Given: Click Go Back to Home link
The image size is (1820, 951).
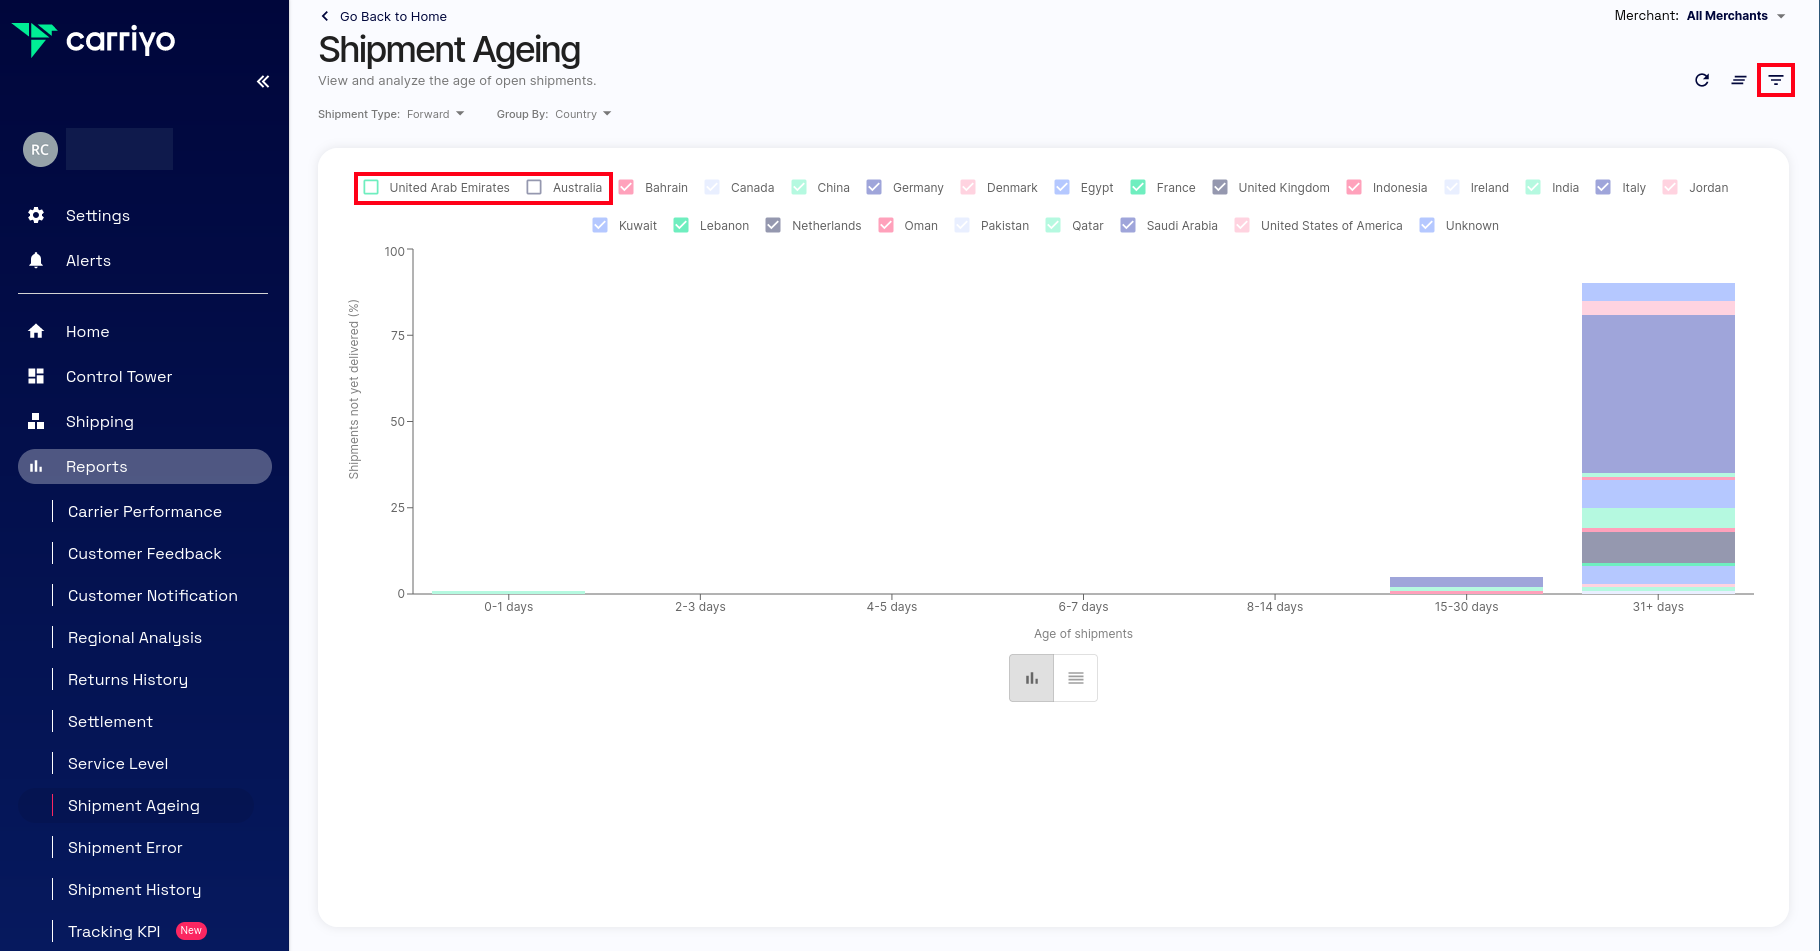Looking at the screenshot, I should click(x=393, y=16).
